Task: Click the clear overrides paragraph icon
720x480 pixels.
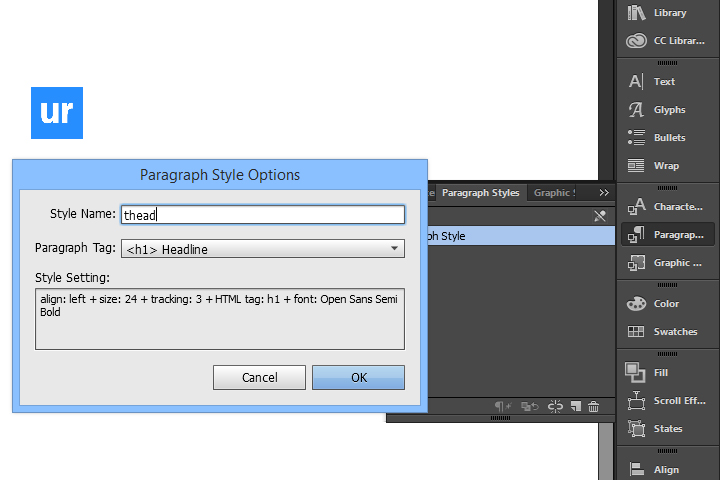Action: pos(503,407)
